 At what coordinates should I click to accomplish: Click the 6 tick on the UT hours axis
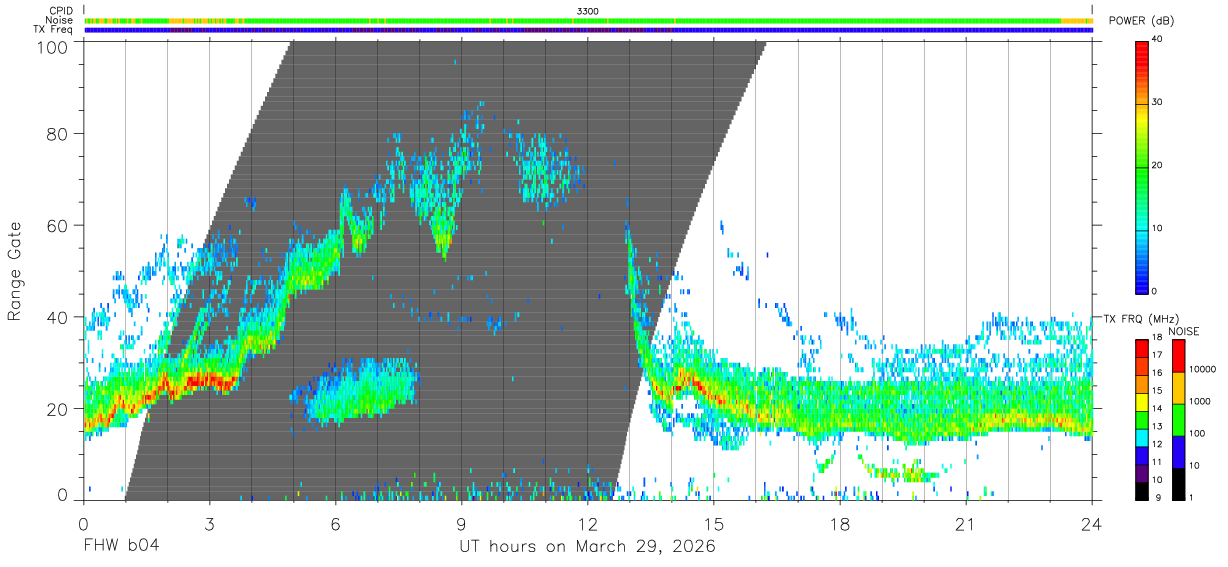336,523
